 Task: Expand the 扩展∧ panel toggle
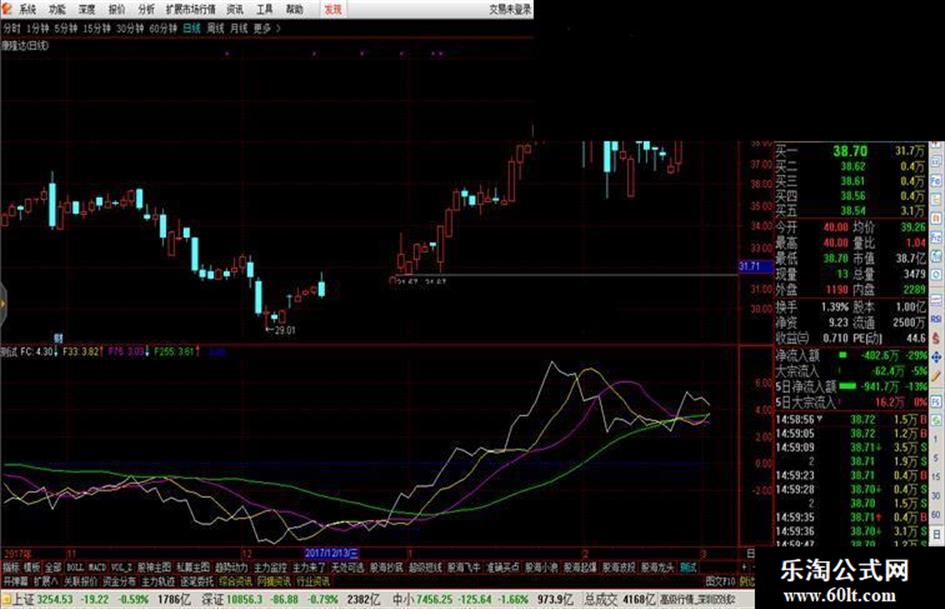point(46,581)
